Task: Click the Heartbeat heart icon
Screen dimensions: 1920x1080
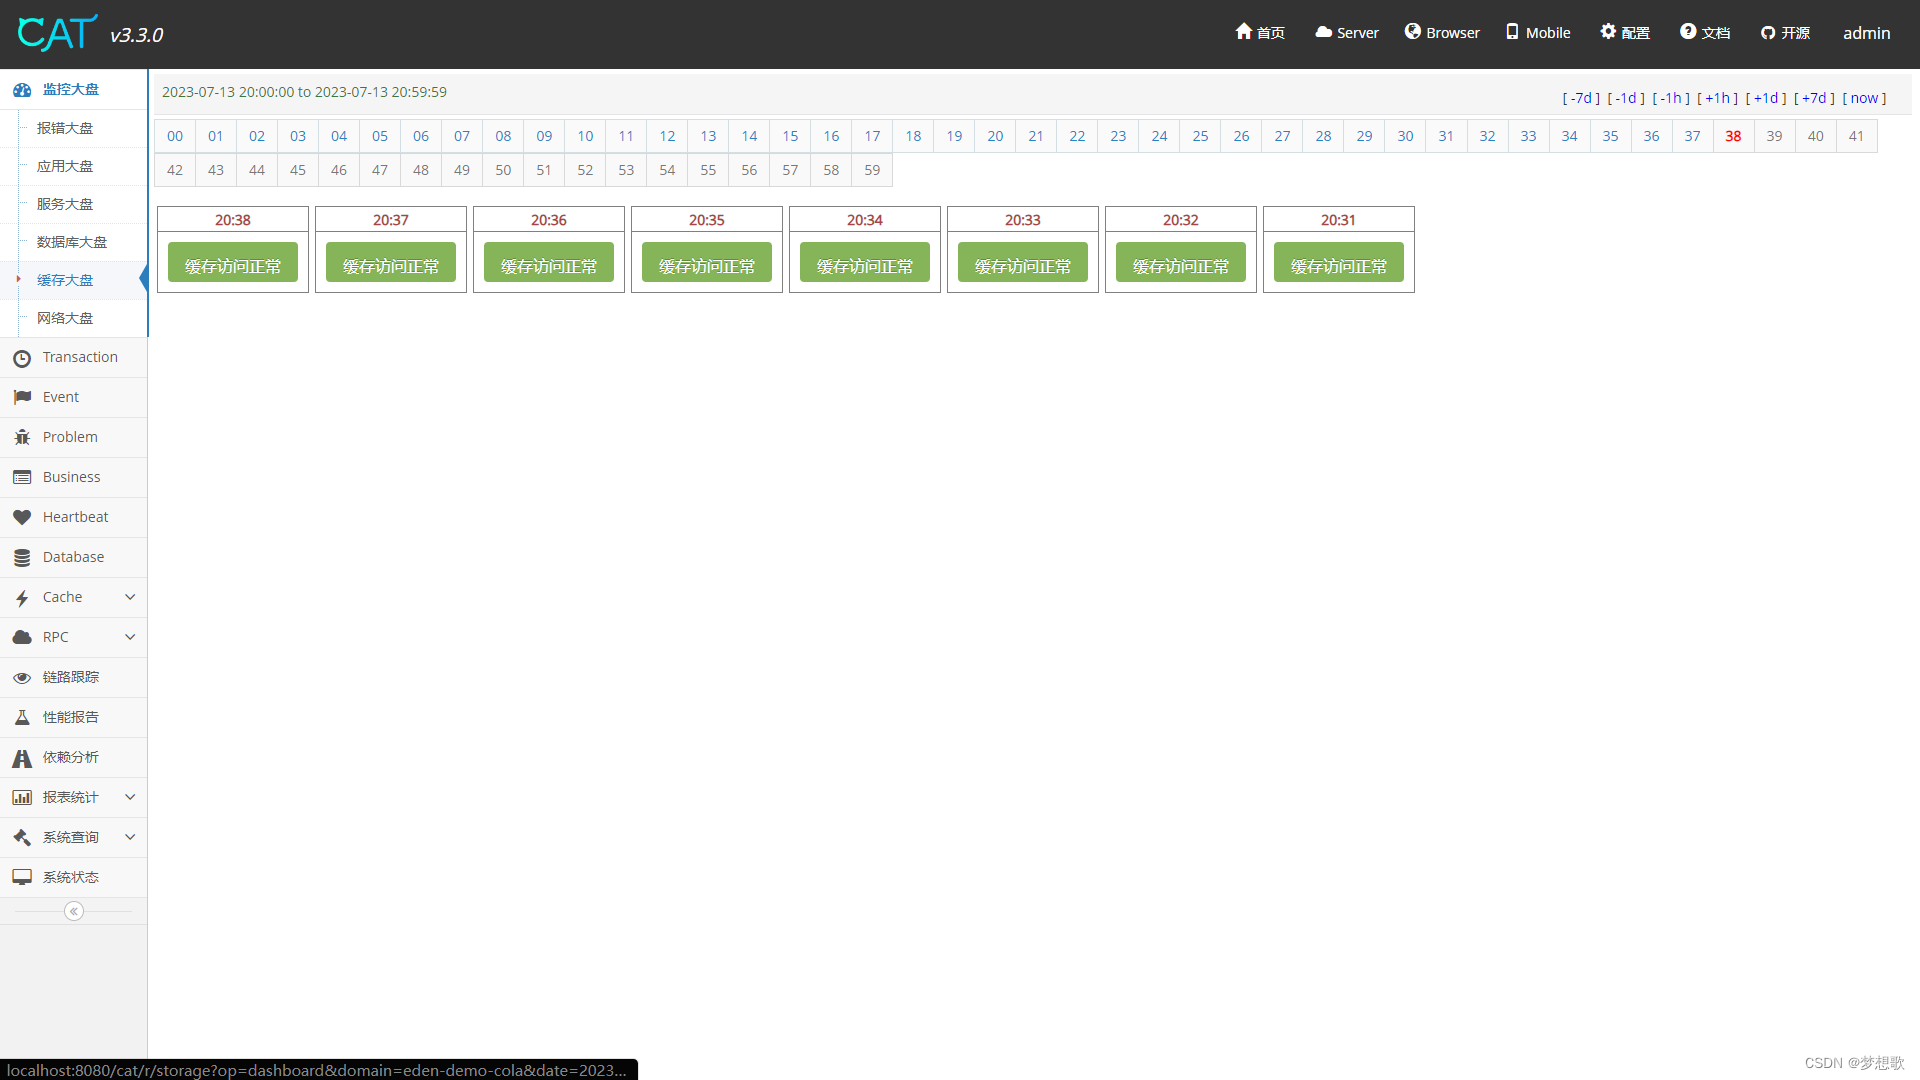Action: [x=22, y=518]
